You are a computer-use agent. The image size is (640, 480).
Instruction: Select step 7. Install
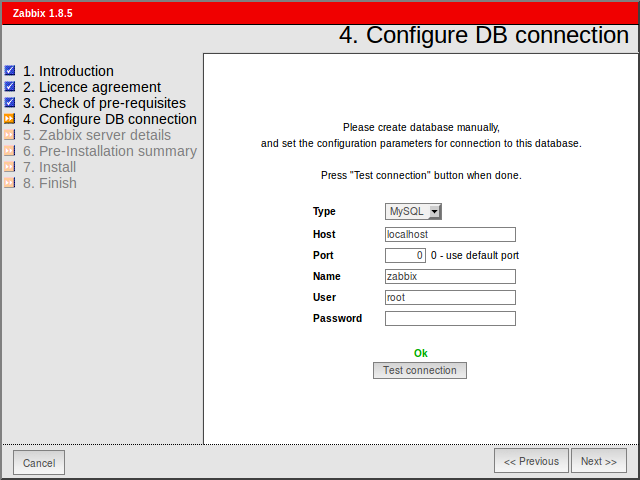(x=49, y=167)
